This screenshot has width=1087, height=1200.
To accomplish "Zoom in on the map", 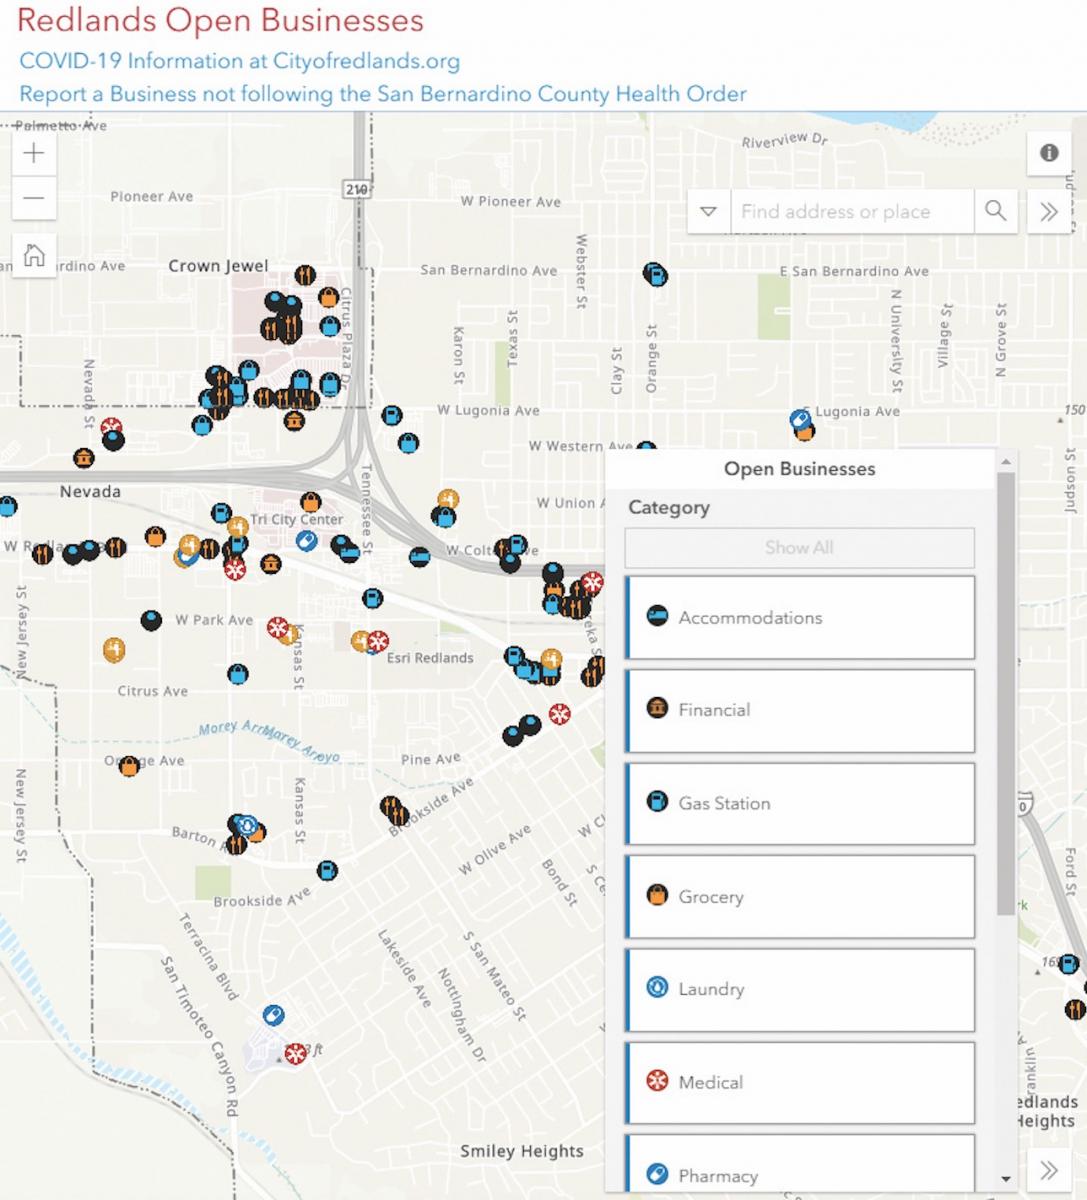I will (34, 153).
